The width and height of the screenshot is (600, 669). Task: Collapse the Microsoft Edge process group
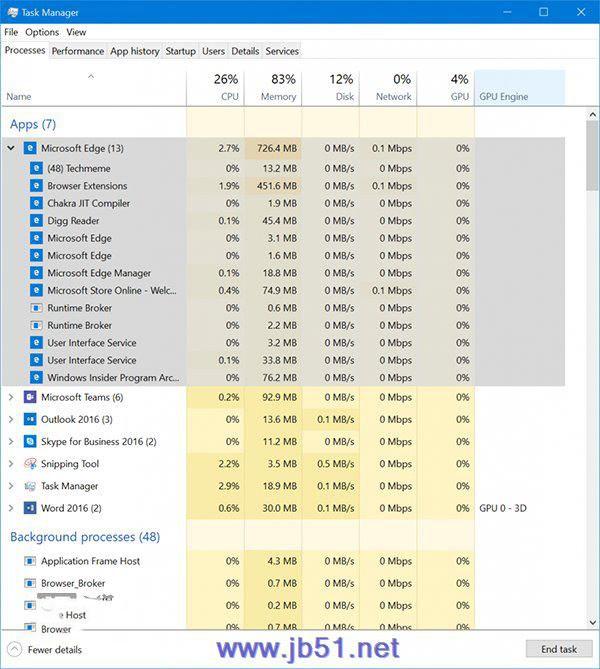coord(11,148)
